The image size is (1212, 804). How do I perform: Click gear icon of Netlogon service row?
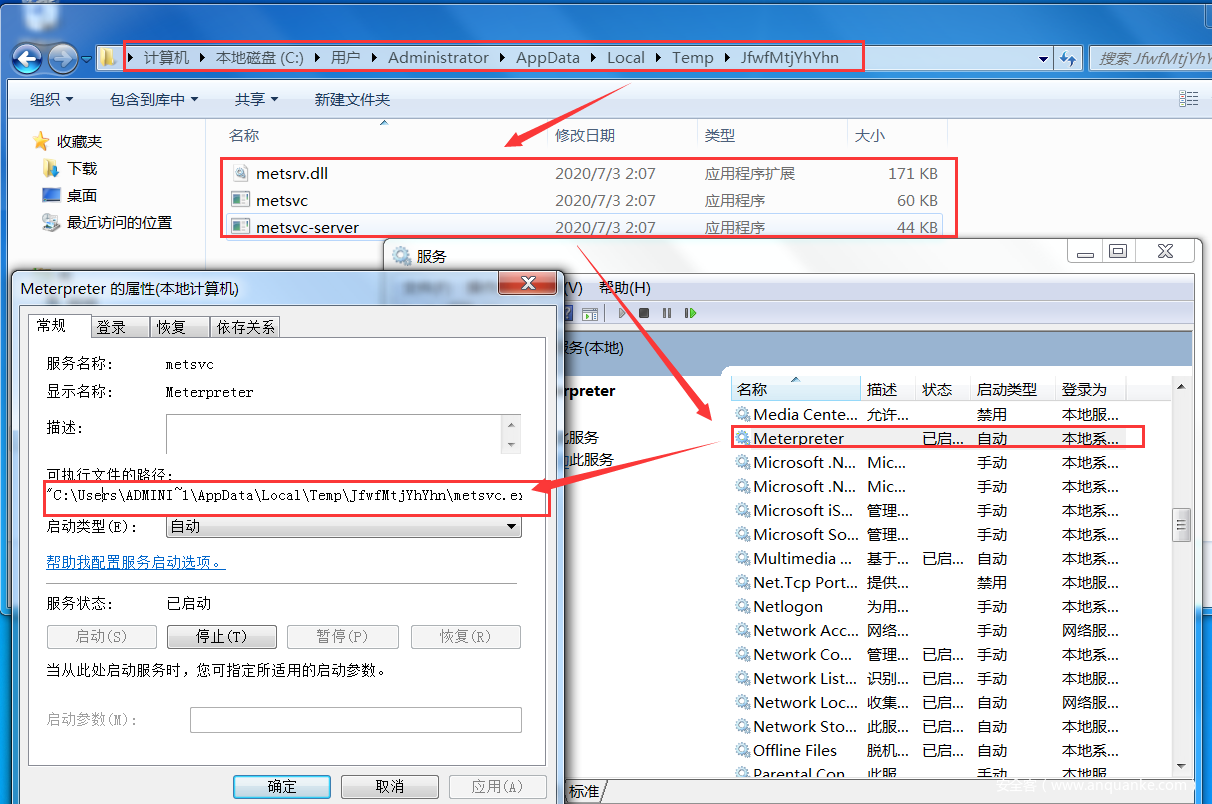pos(743,606)
